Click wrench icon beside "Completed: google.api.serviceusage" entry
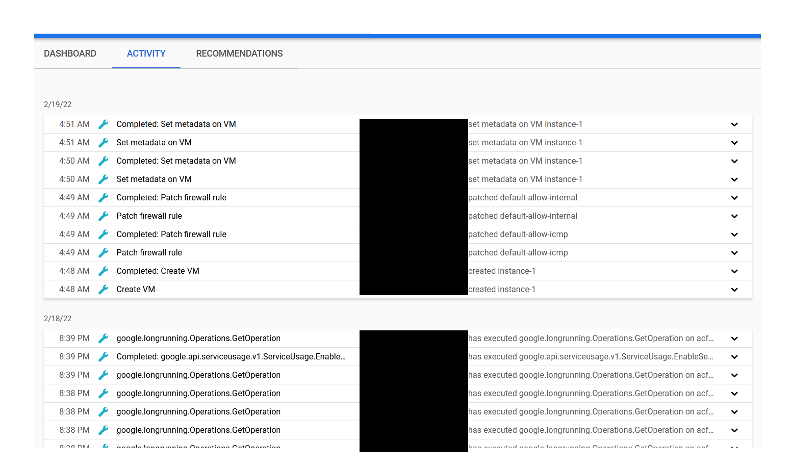This screenshot has width=795, height=470. 103,356
